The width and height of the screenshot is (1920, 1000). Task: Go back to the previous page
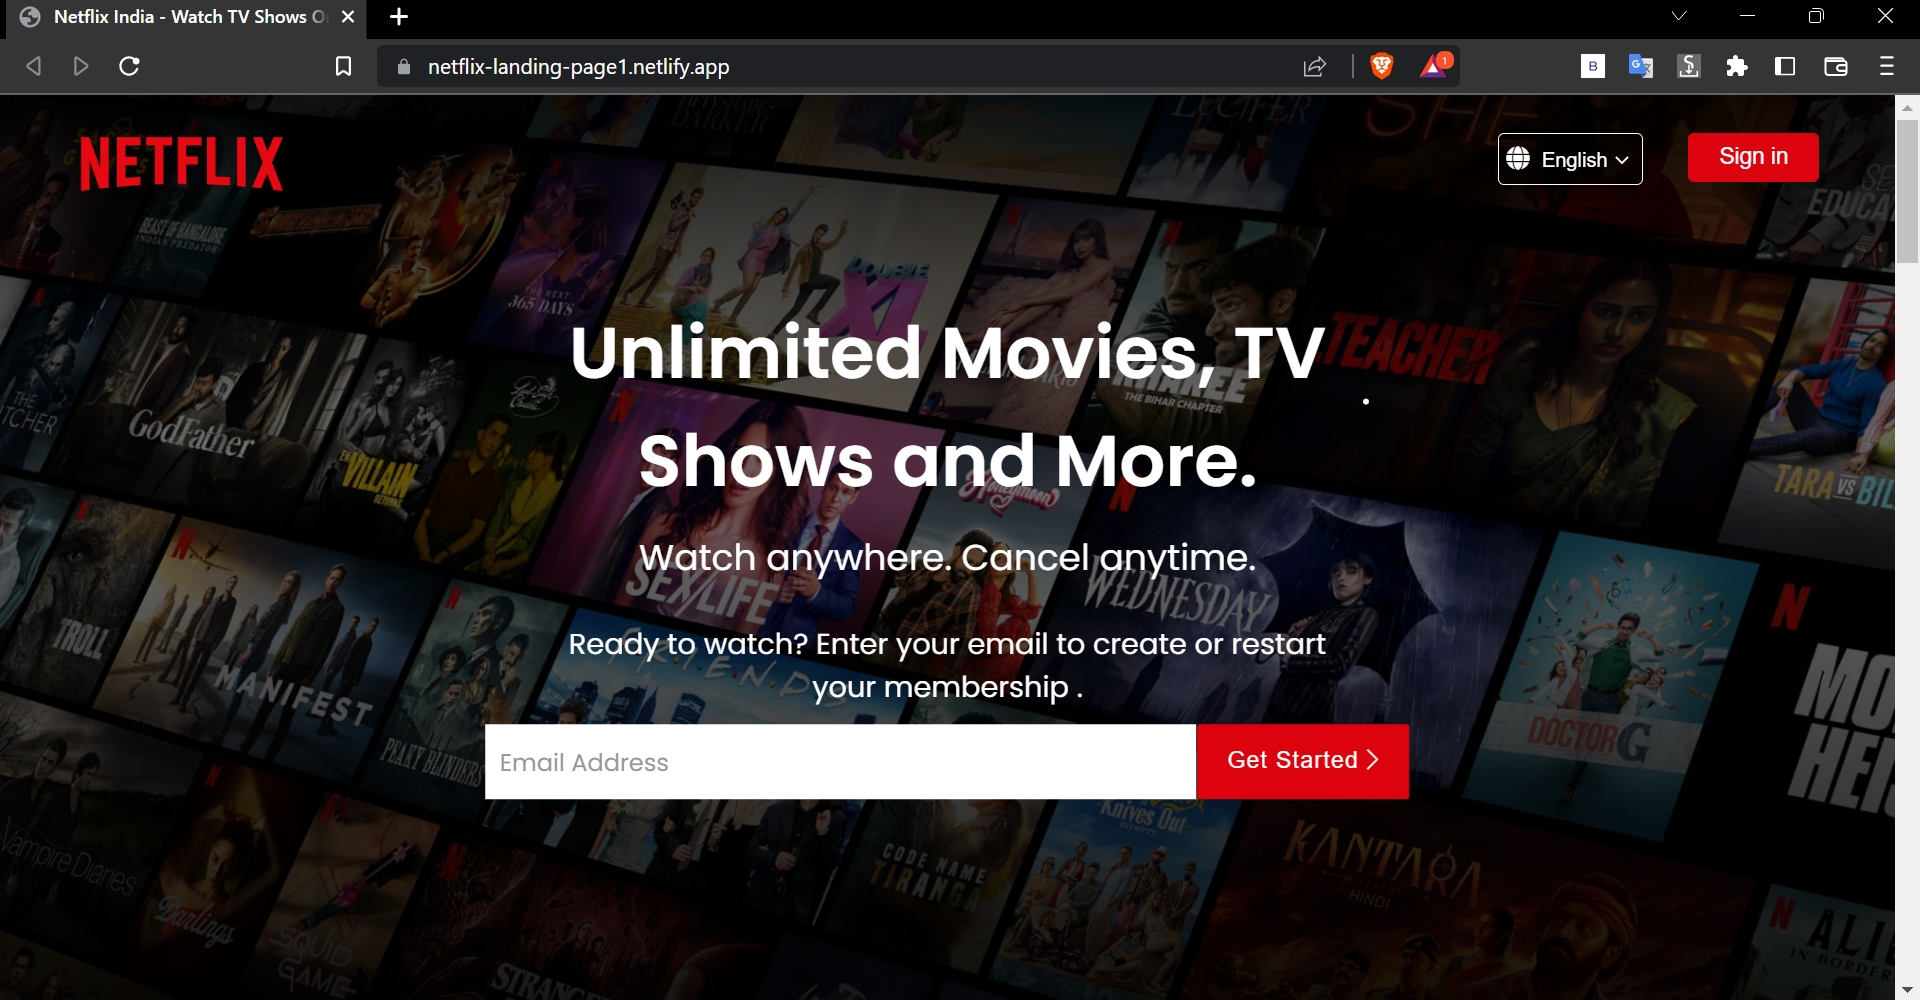pyautogui.click(x=33, y=66)
